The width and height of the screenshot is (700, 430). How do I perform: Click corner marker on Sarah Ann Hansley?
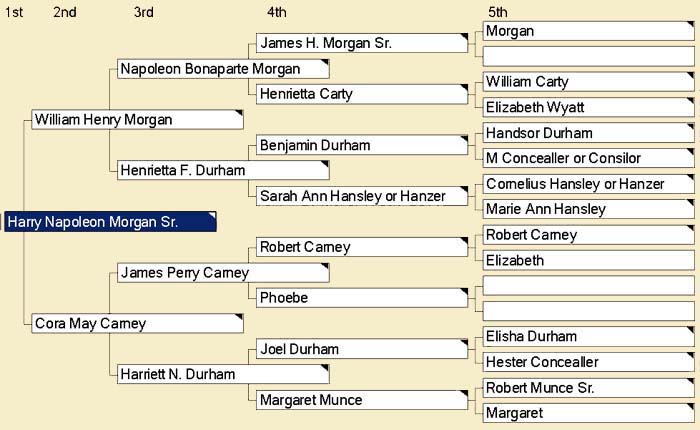tap(464, 190)
